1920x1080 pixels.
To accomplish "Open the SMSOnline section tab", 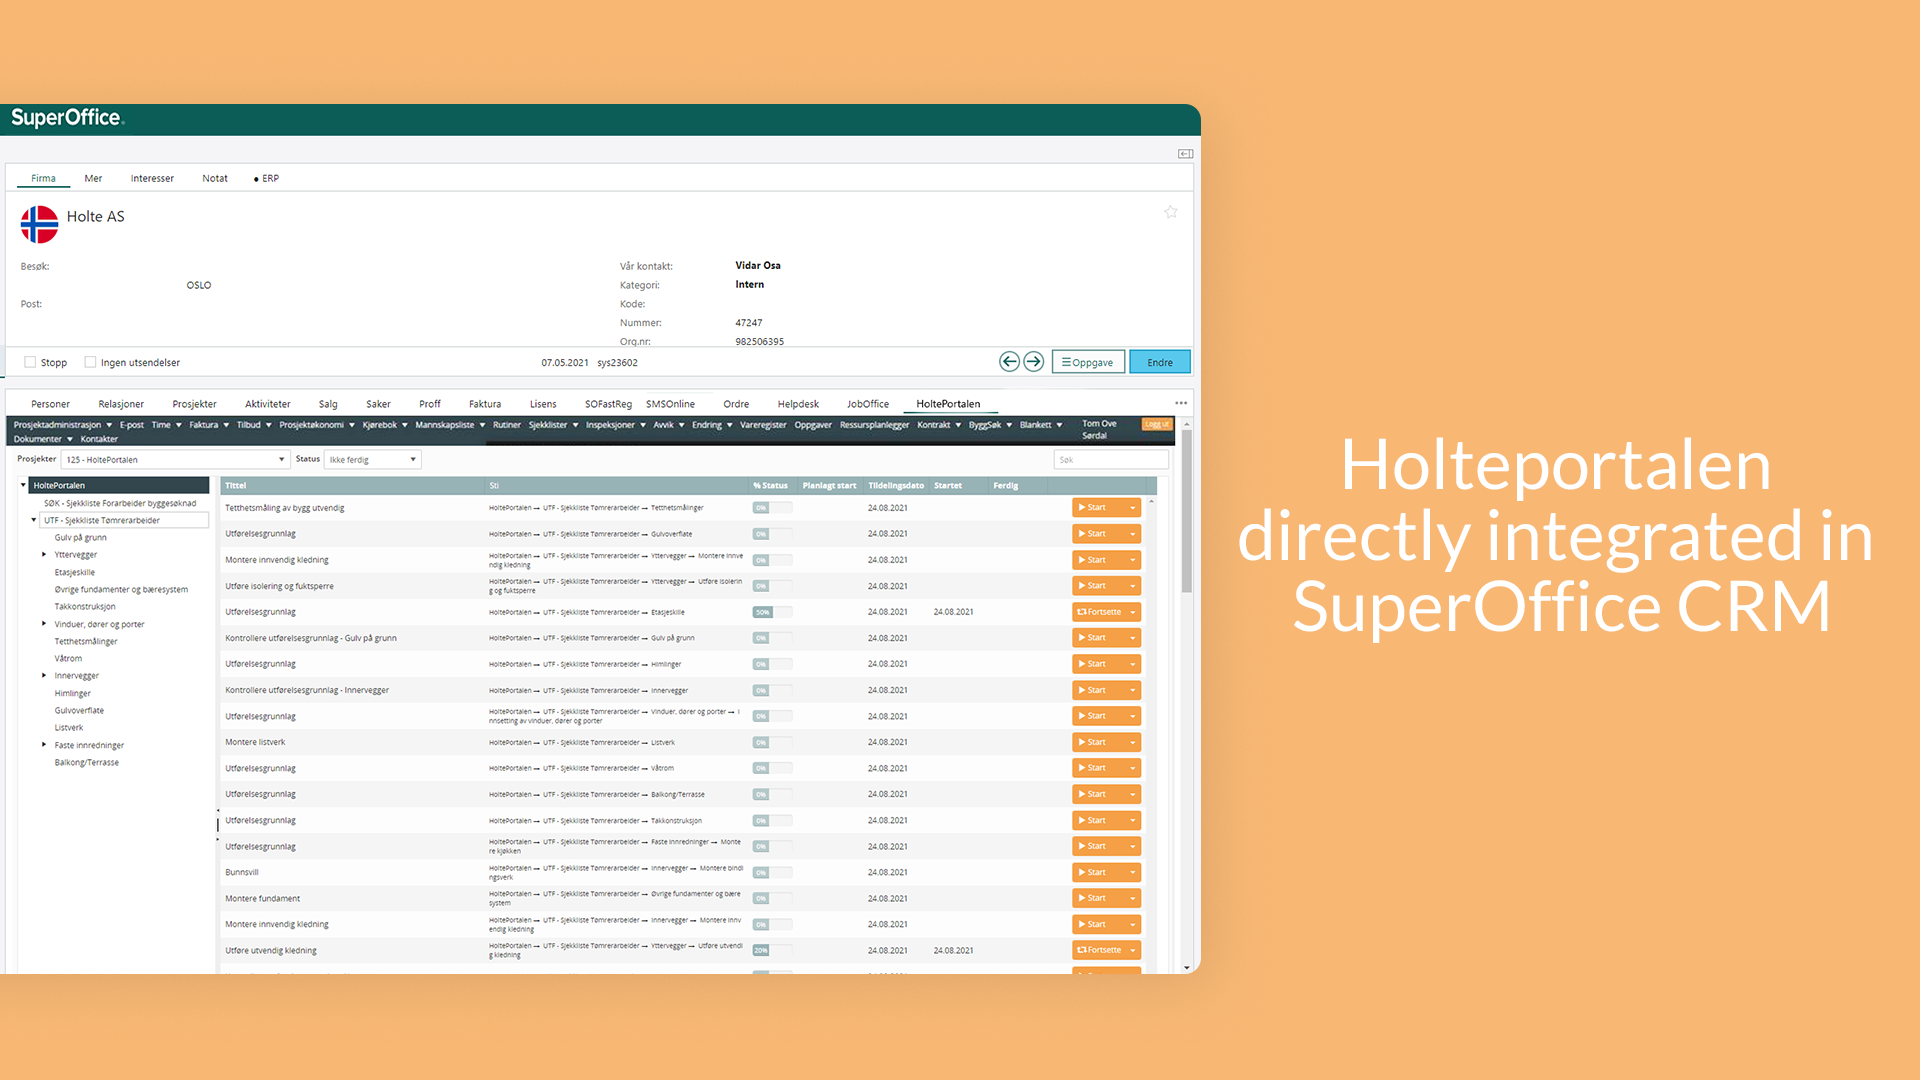I will (670, 404).
